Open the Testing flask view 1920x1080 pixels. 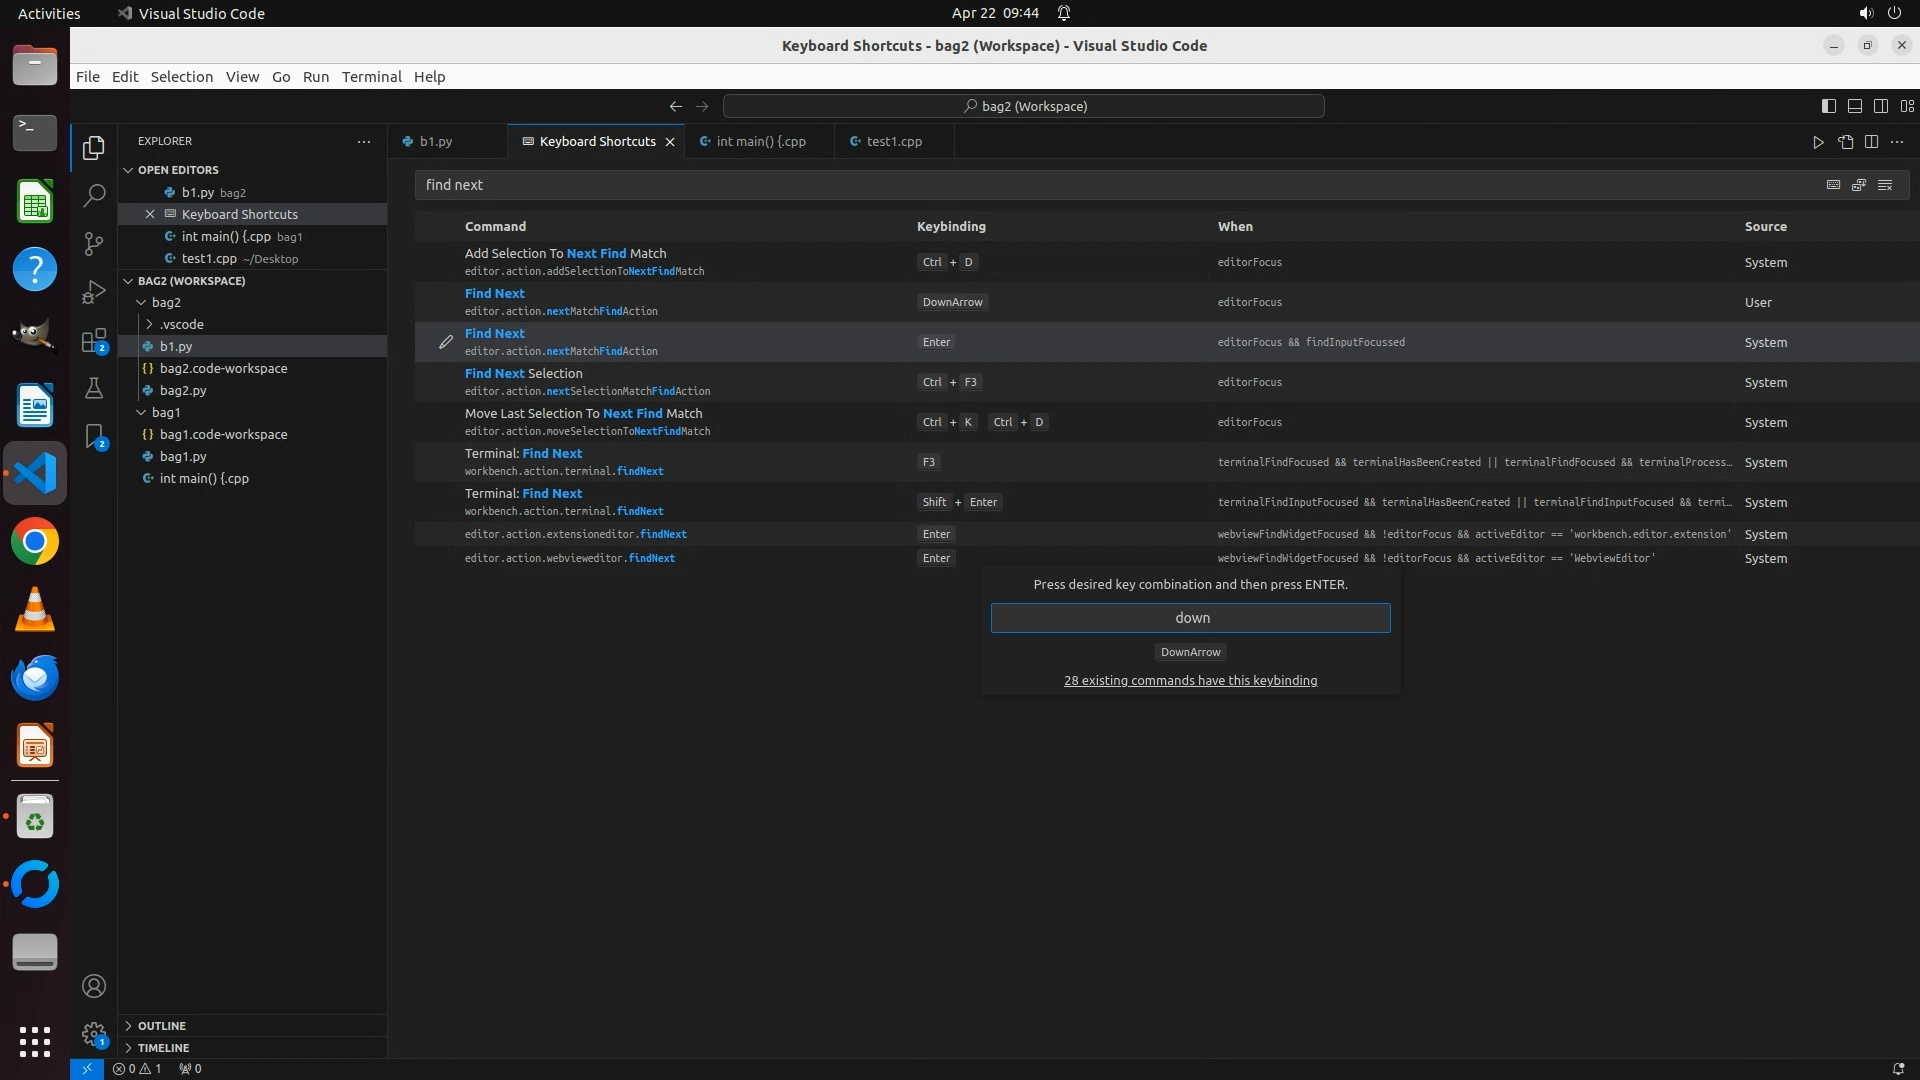[x=94, y=389]
